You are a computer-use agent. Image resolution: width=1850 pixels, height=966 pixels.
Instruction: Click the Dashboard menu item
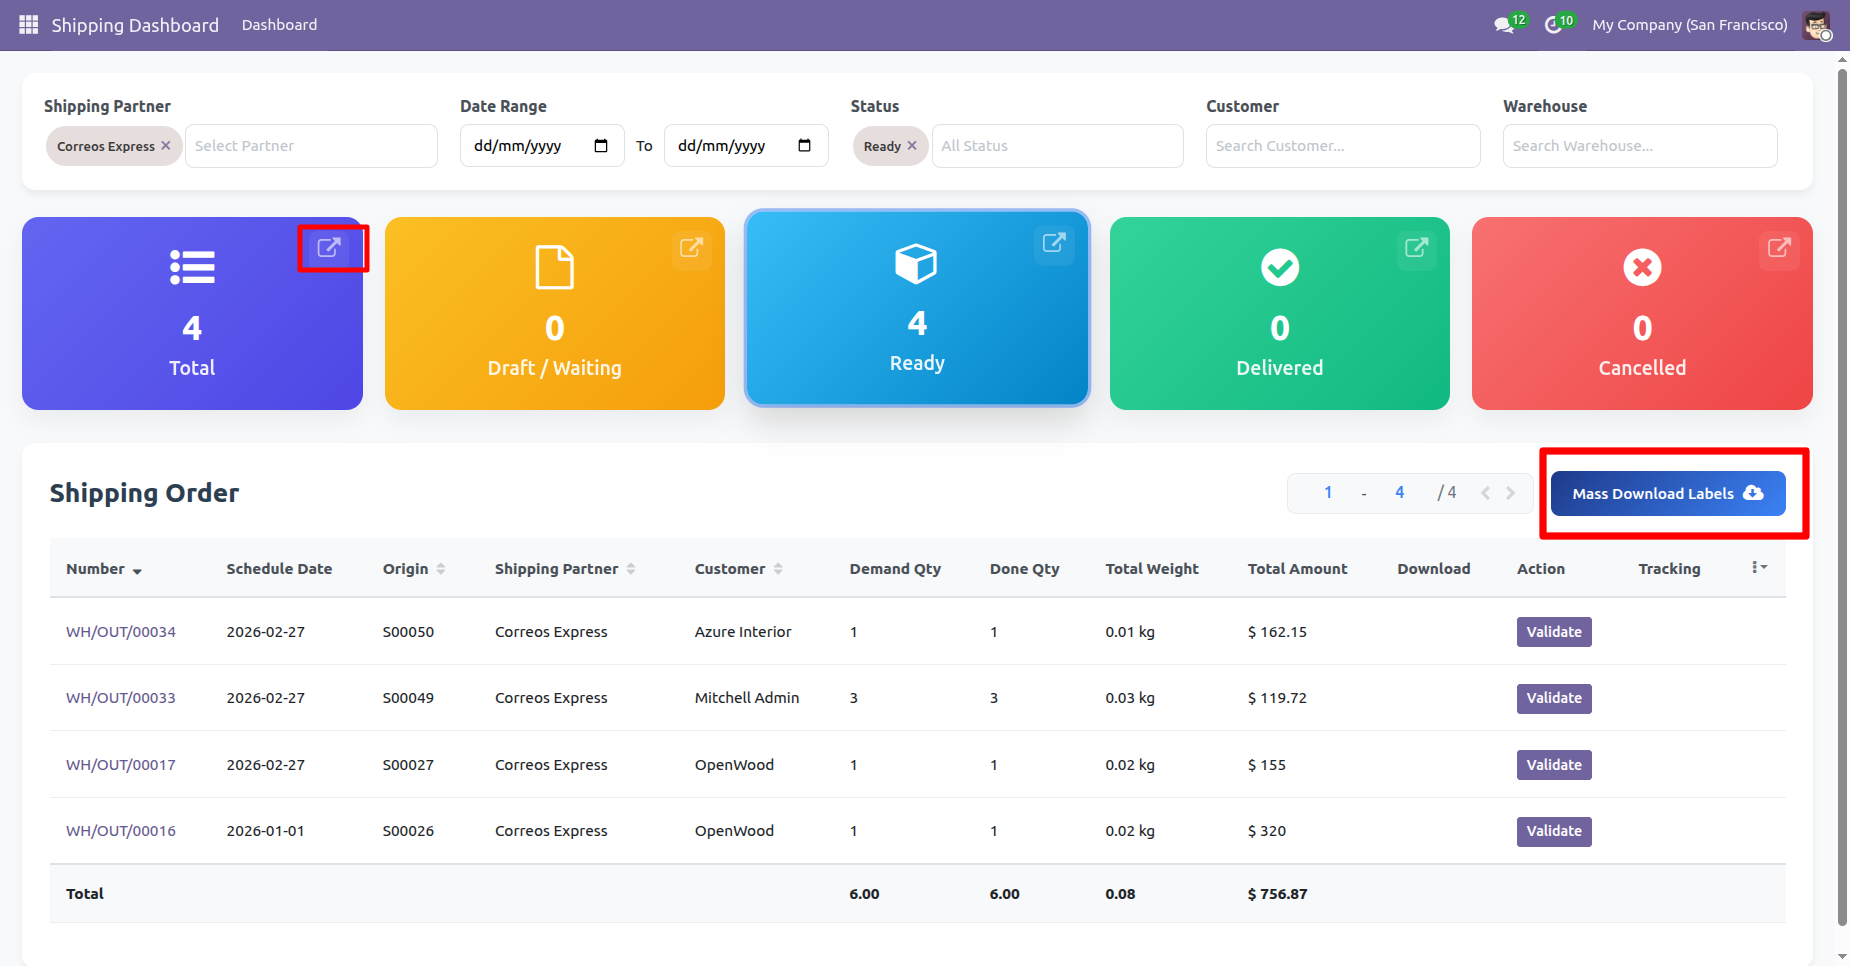pos(279,25)
